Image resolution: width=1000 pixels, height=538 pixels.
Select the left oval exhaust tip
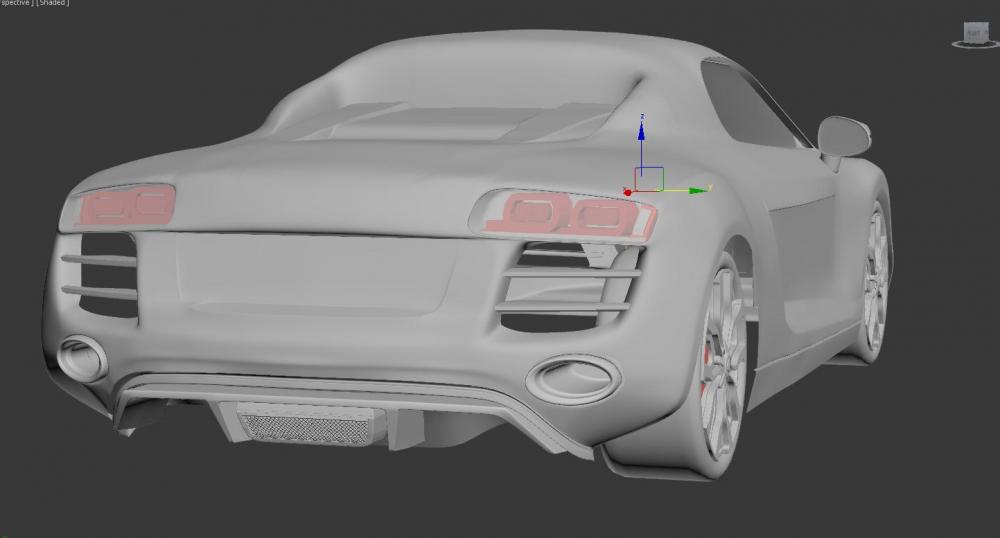pos(82,358)
